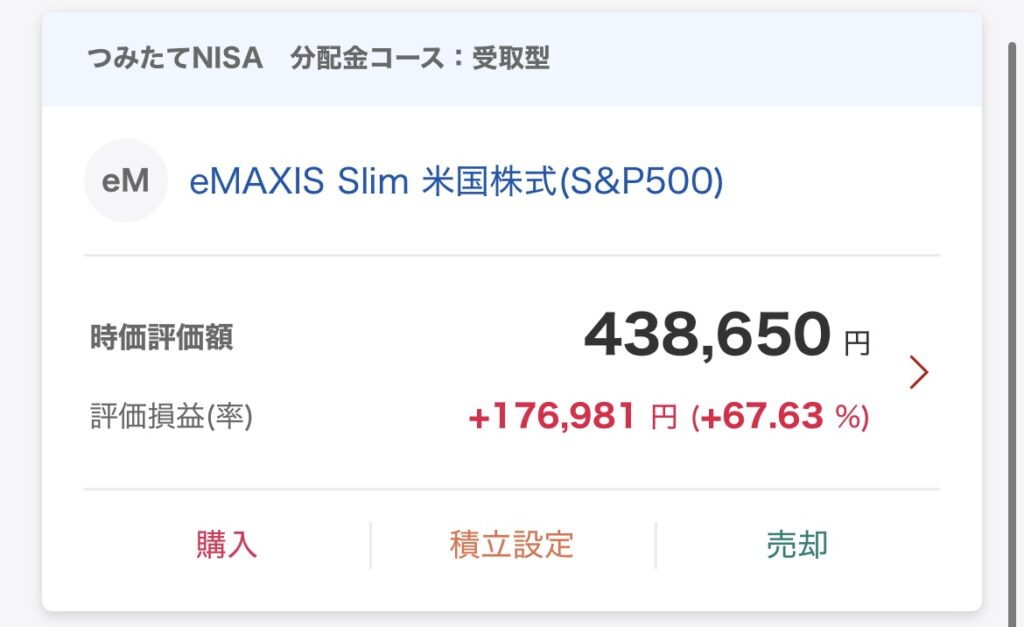Expand details with the red chevron arrow
This screenshot has width=1024, height=627.
pos(919,372)
